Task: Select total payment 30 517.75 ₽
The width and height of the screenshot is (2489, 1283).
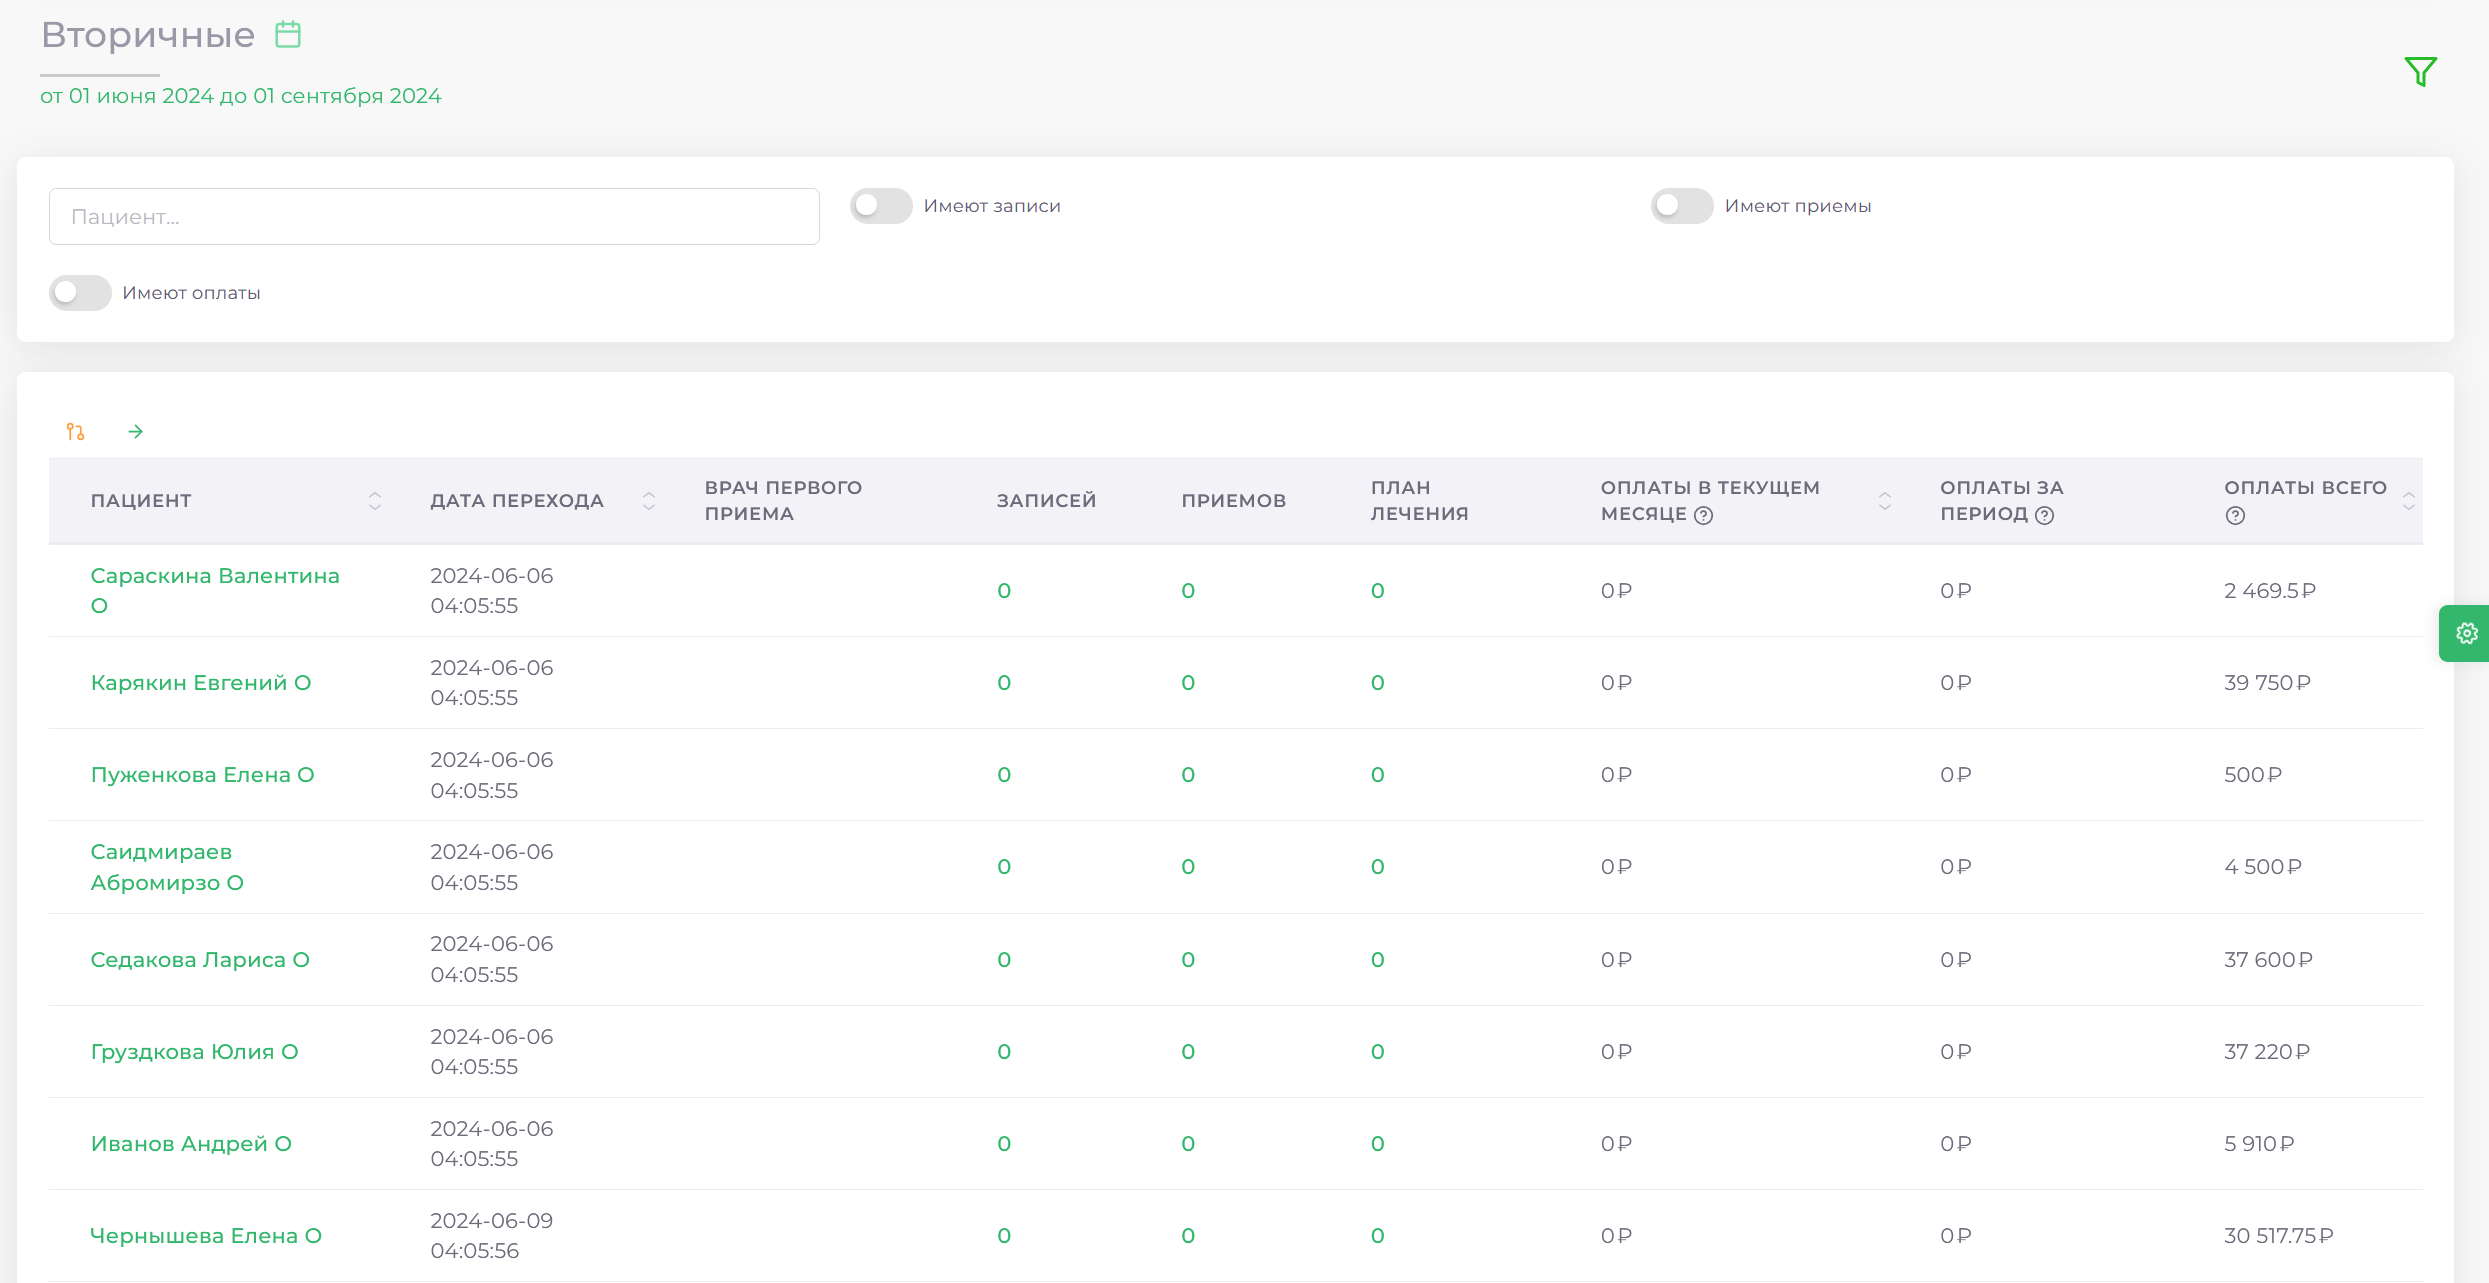Action: pyautogui.click(x=2279, y=1236)
